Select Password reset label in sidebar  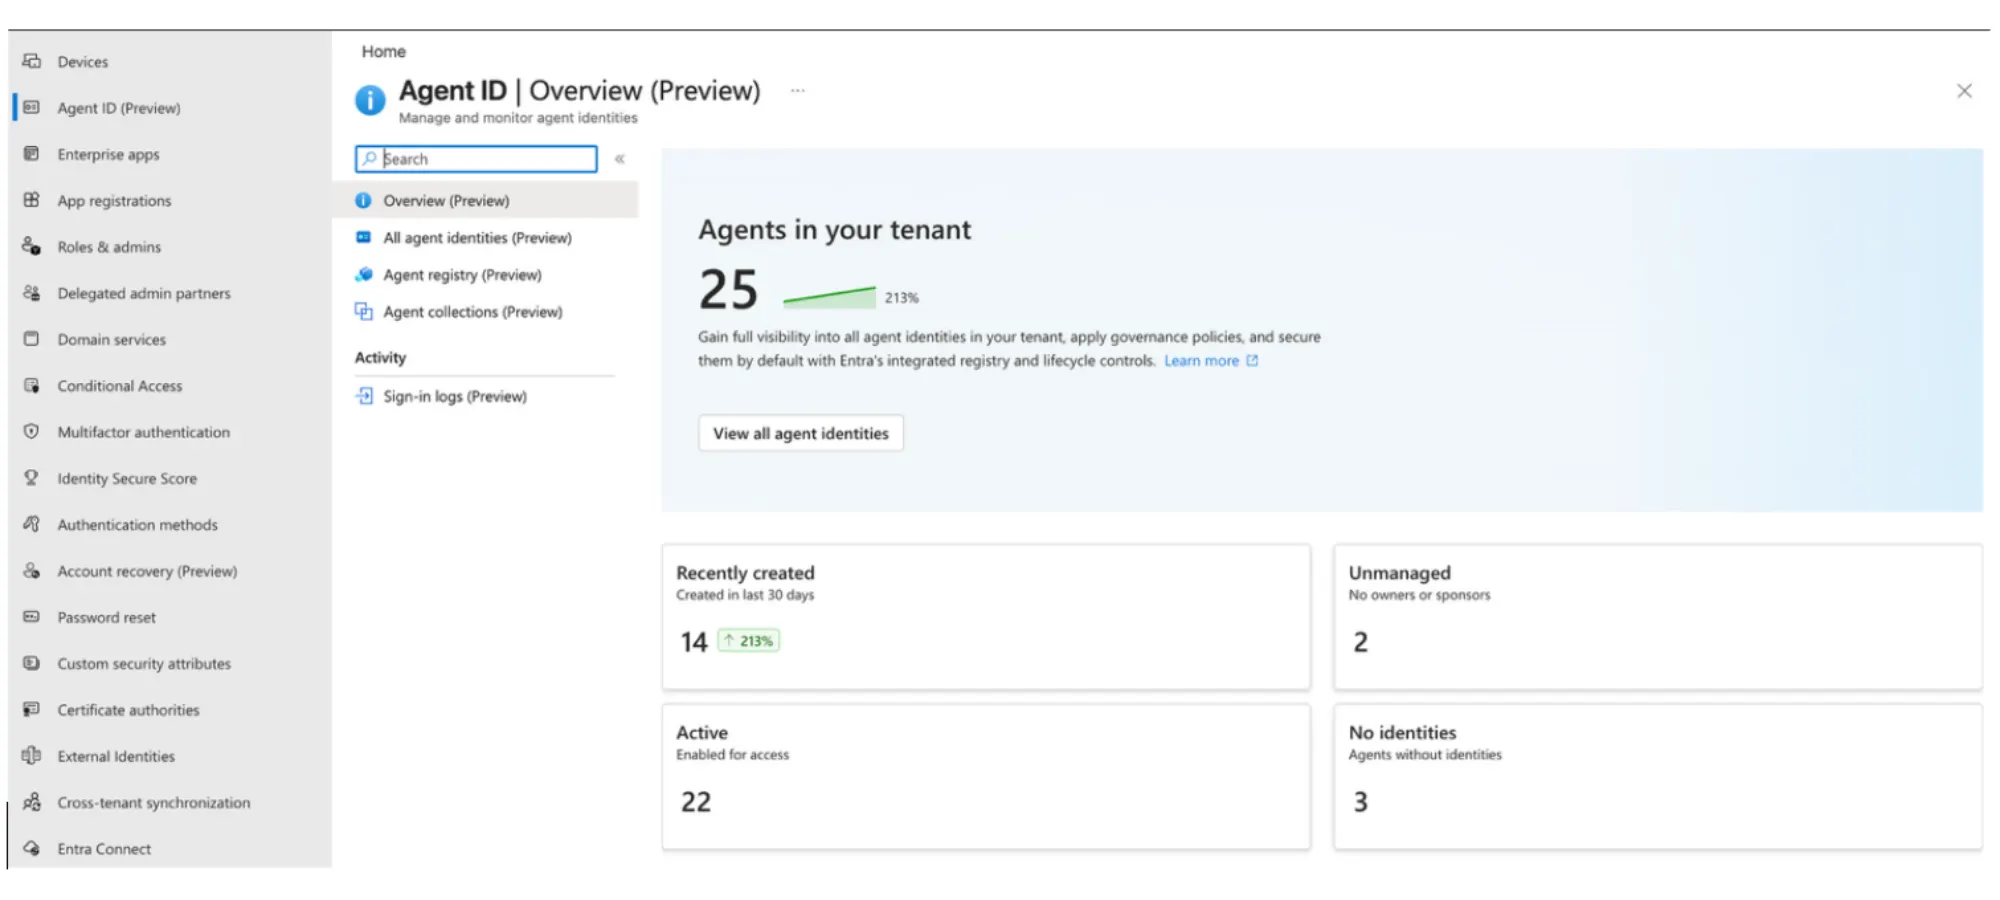pyautogui.click(x=106, y=617)
